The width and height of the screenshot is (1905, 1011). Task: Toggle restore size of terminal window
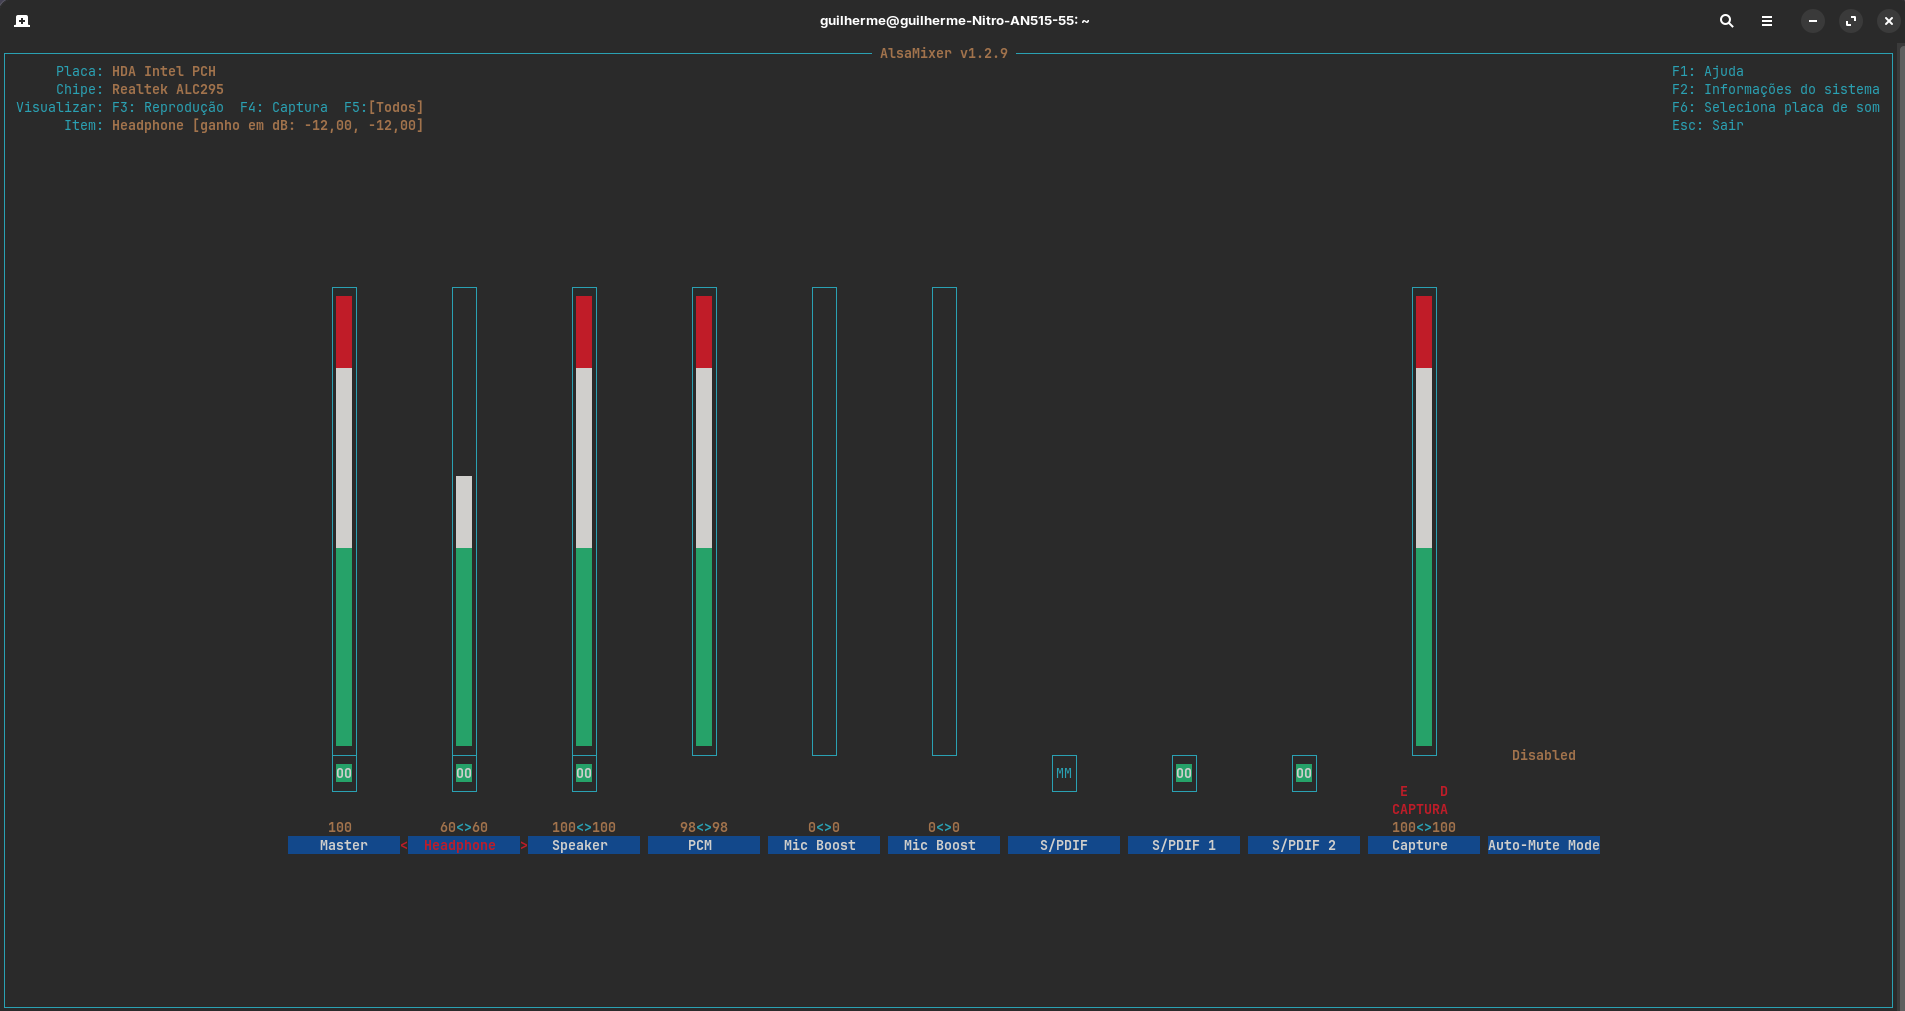click(x=1851, y=21)
